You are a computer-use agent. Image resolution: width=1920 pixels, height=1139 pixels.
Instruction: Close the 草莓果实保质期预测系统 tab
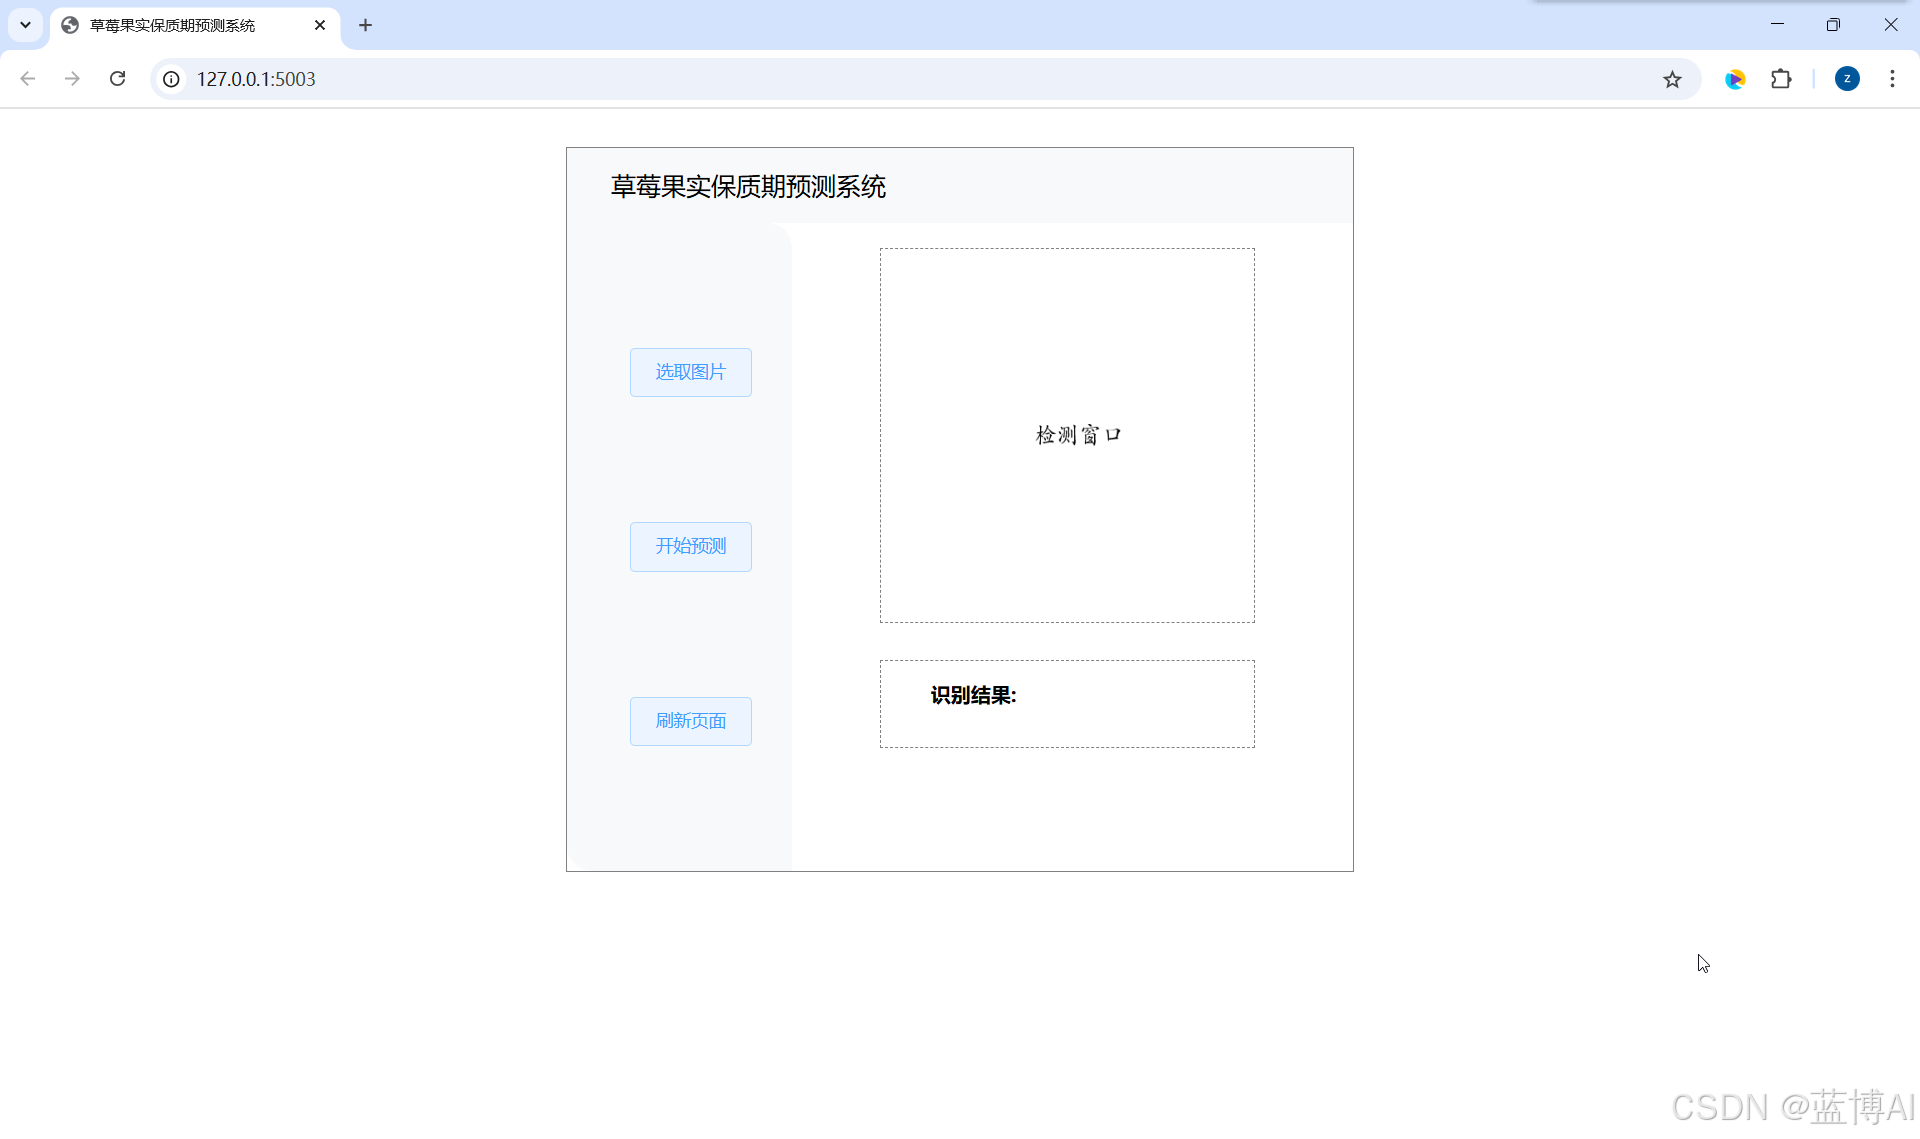(x=320, y=25)
